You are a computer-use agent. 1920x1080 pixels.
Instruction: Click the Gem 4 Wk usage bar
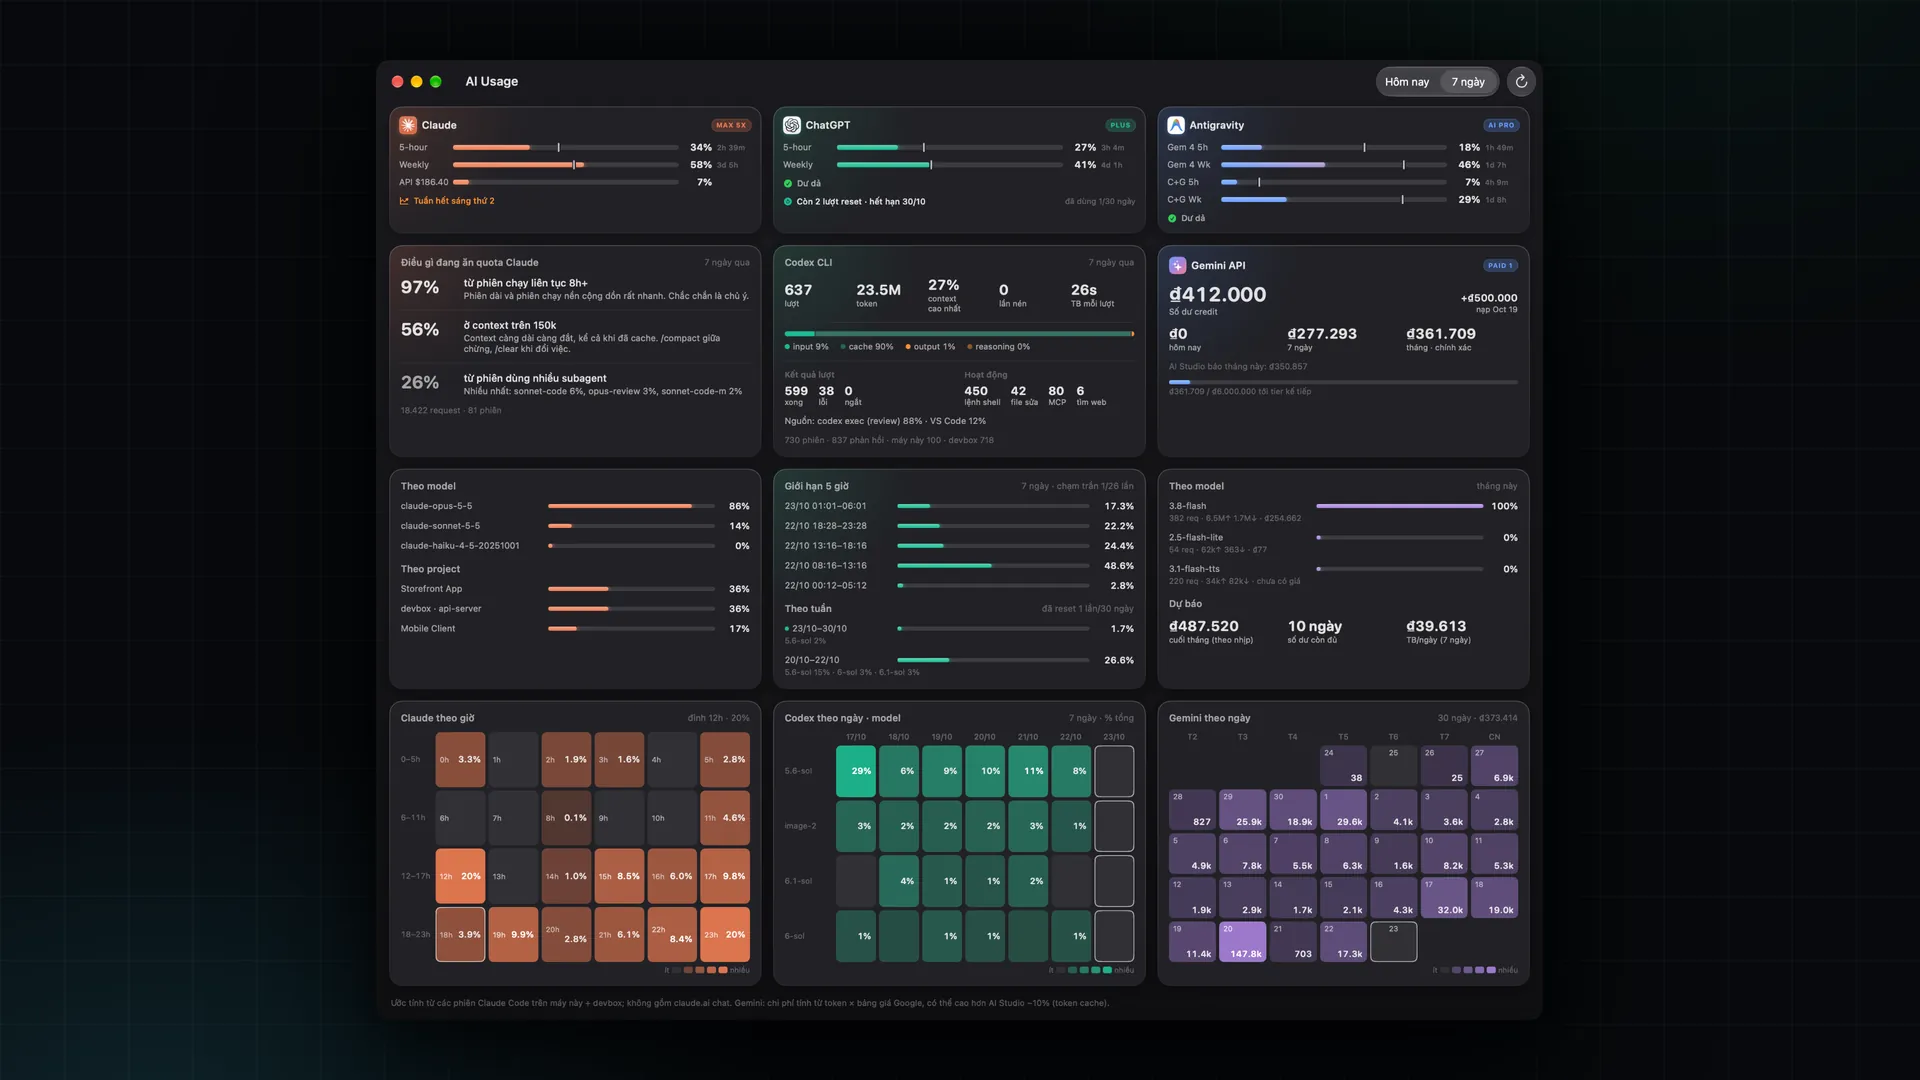1333,165
